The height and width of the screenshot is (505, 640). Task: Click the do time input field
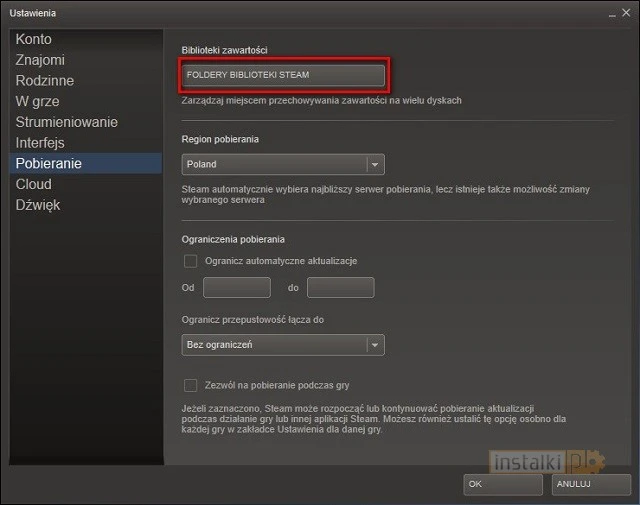pos(340,288)
